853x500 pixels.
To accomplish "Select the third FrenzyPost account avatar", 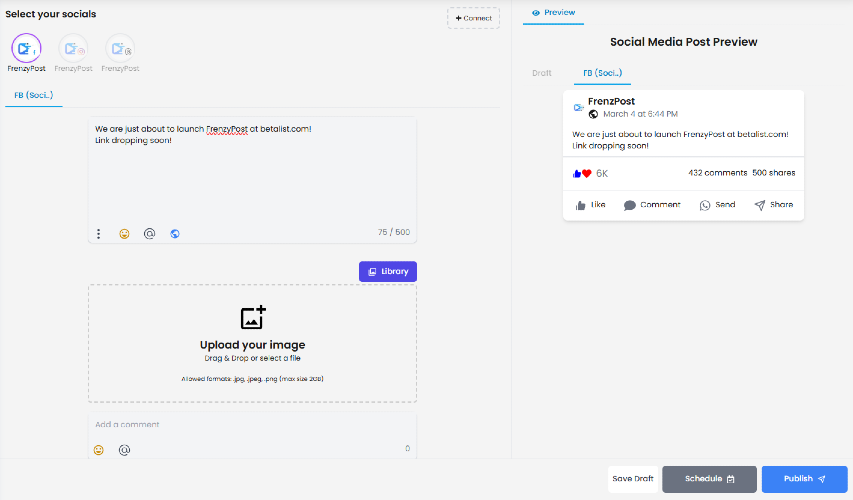I will coord(120,48).
